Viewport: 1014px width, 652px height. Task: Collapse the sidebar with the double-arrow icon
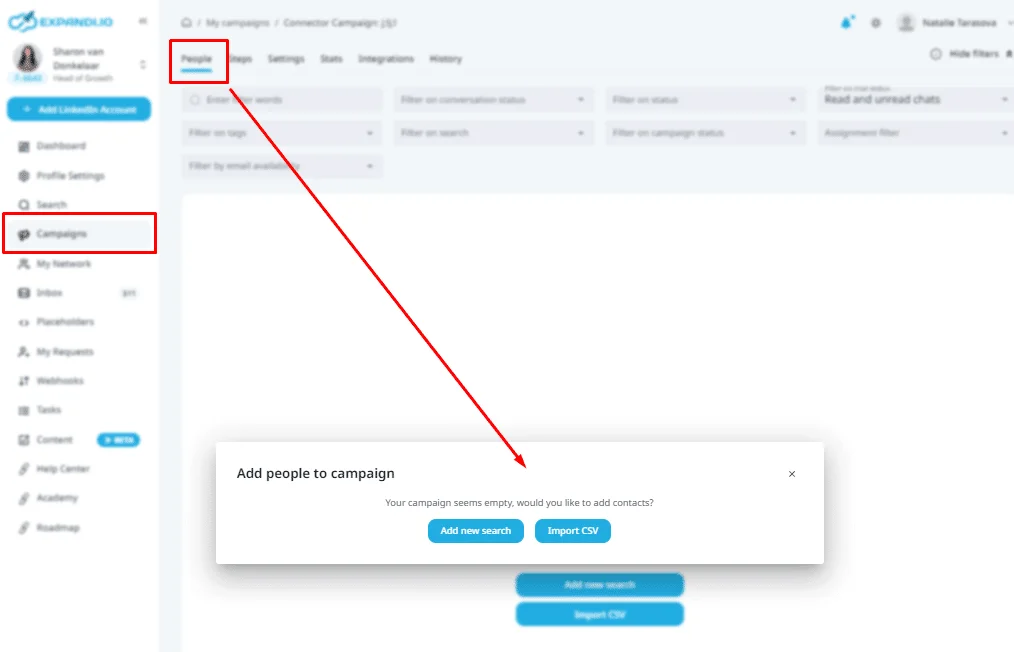click(143, 21)
